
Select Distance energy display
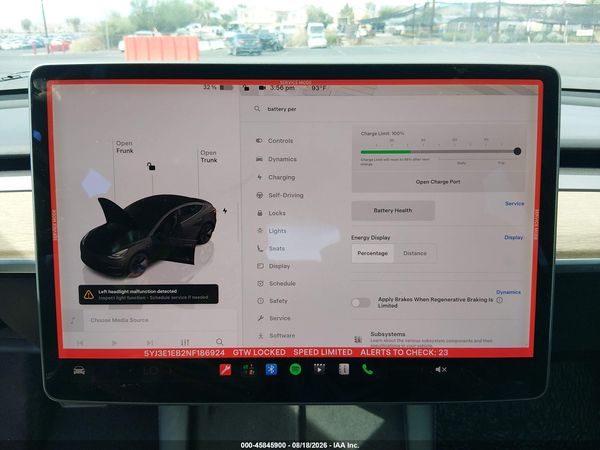[x=414, y=253]
